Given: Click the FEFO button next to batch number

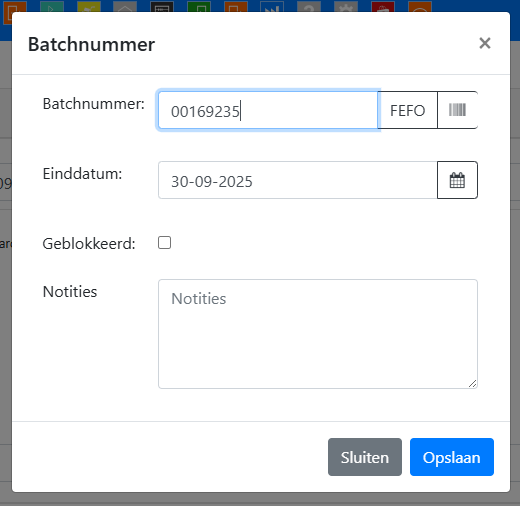Looking at the screenshot, I should click(x=407, y=110).
